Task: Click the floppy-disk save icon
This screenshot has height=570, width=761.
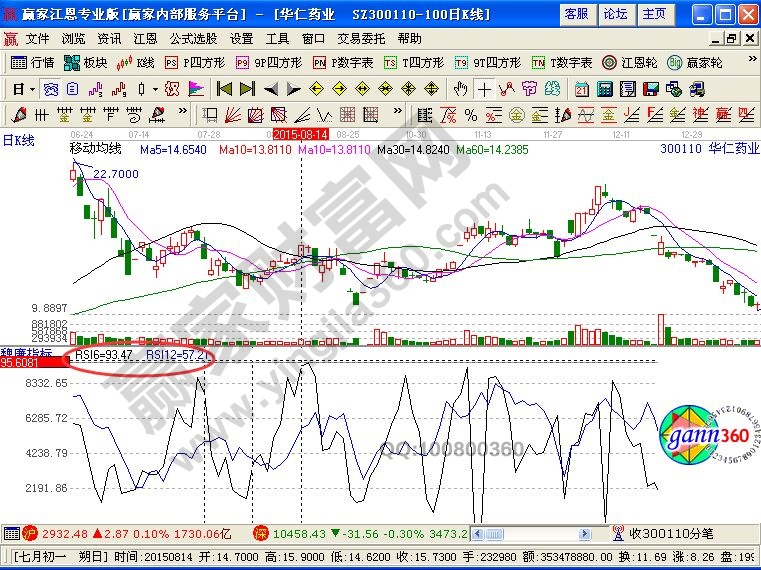Action: pyautogui.click(x=650, y=89)
